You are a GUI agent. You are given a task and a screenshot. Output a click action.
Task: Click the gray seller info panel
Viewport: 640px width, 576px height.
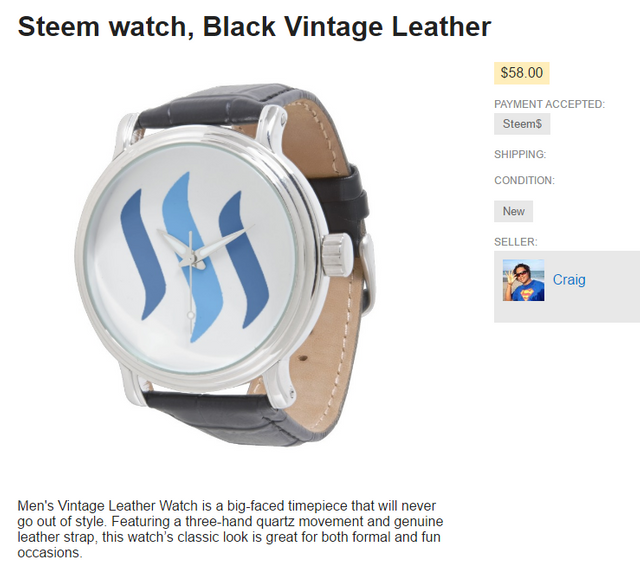(567, 287)
